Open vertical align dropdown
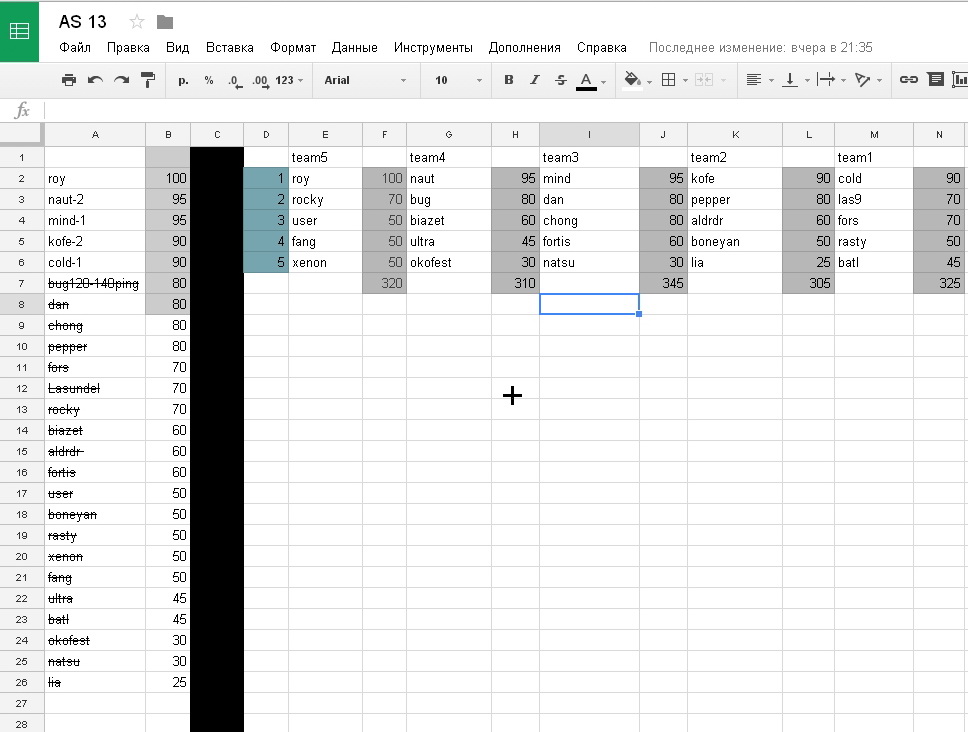968x732 pixels. [795, 80]
